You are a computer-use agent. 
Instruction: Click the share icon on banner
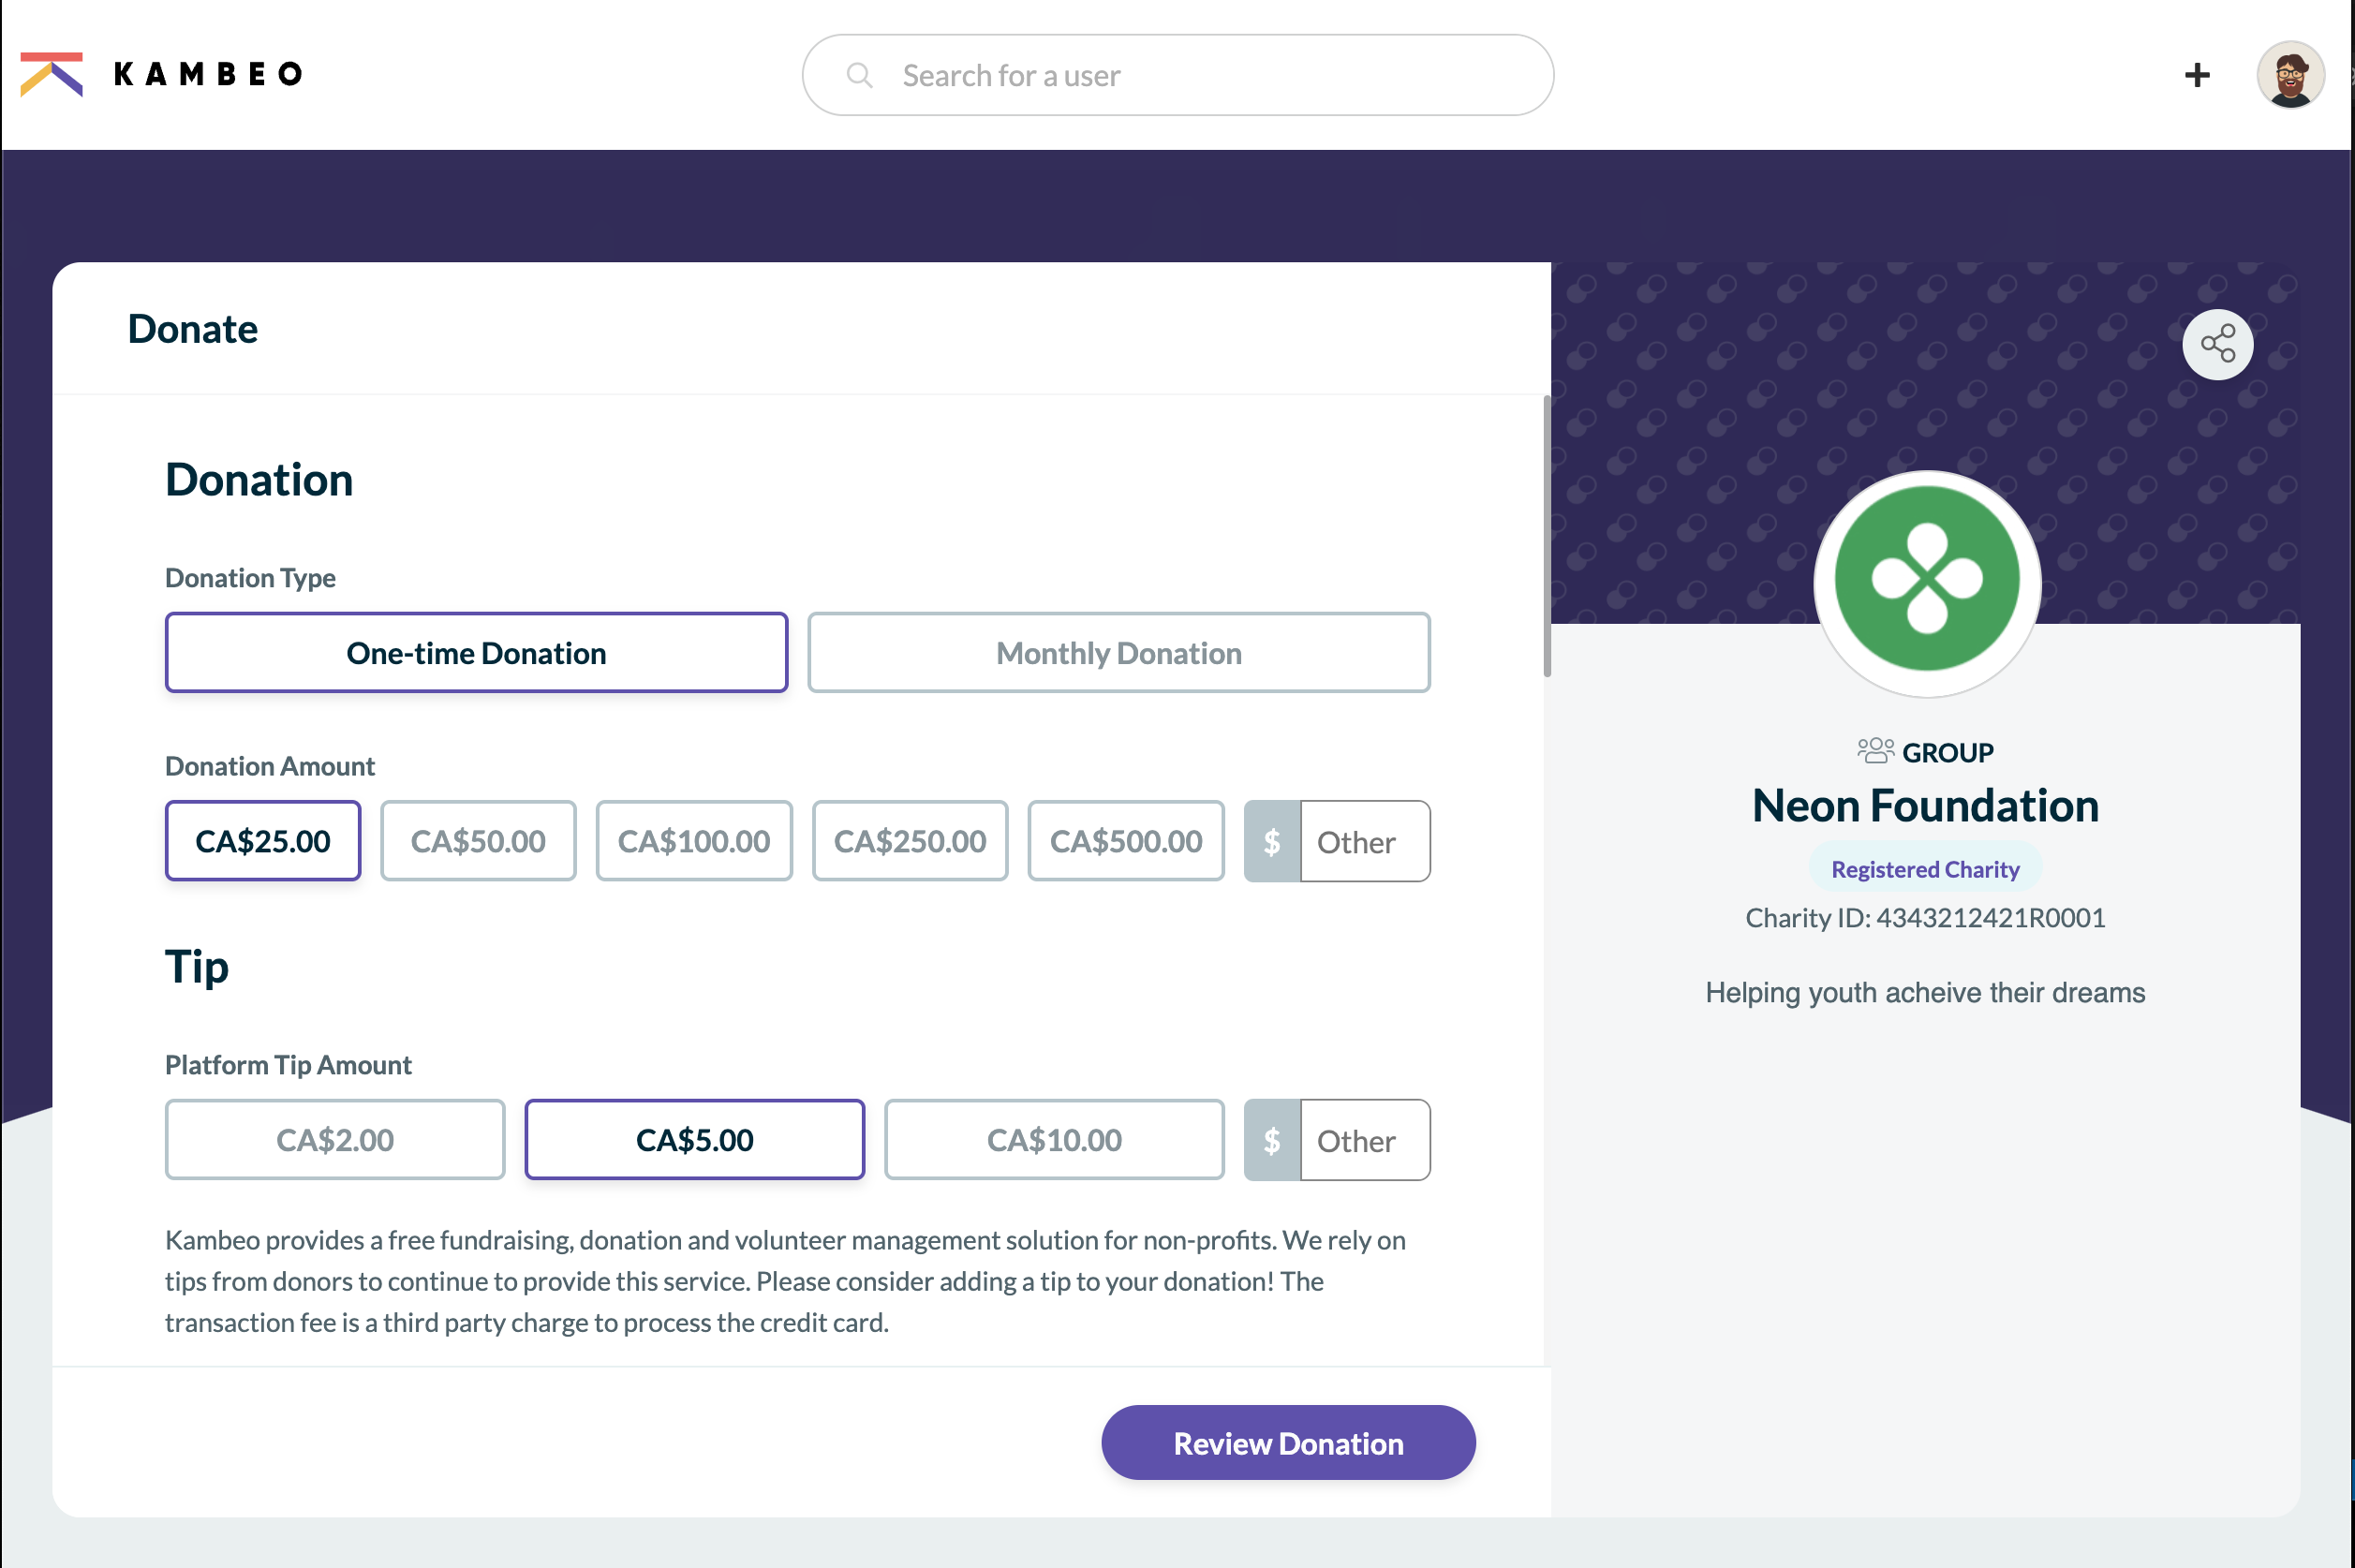click(x=2216, y=344)
